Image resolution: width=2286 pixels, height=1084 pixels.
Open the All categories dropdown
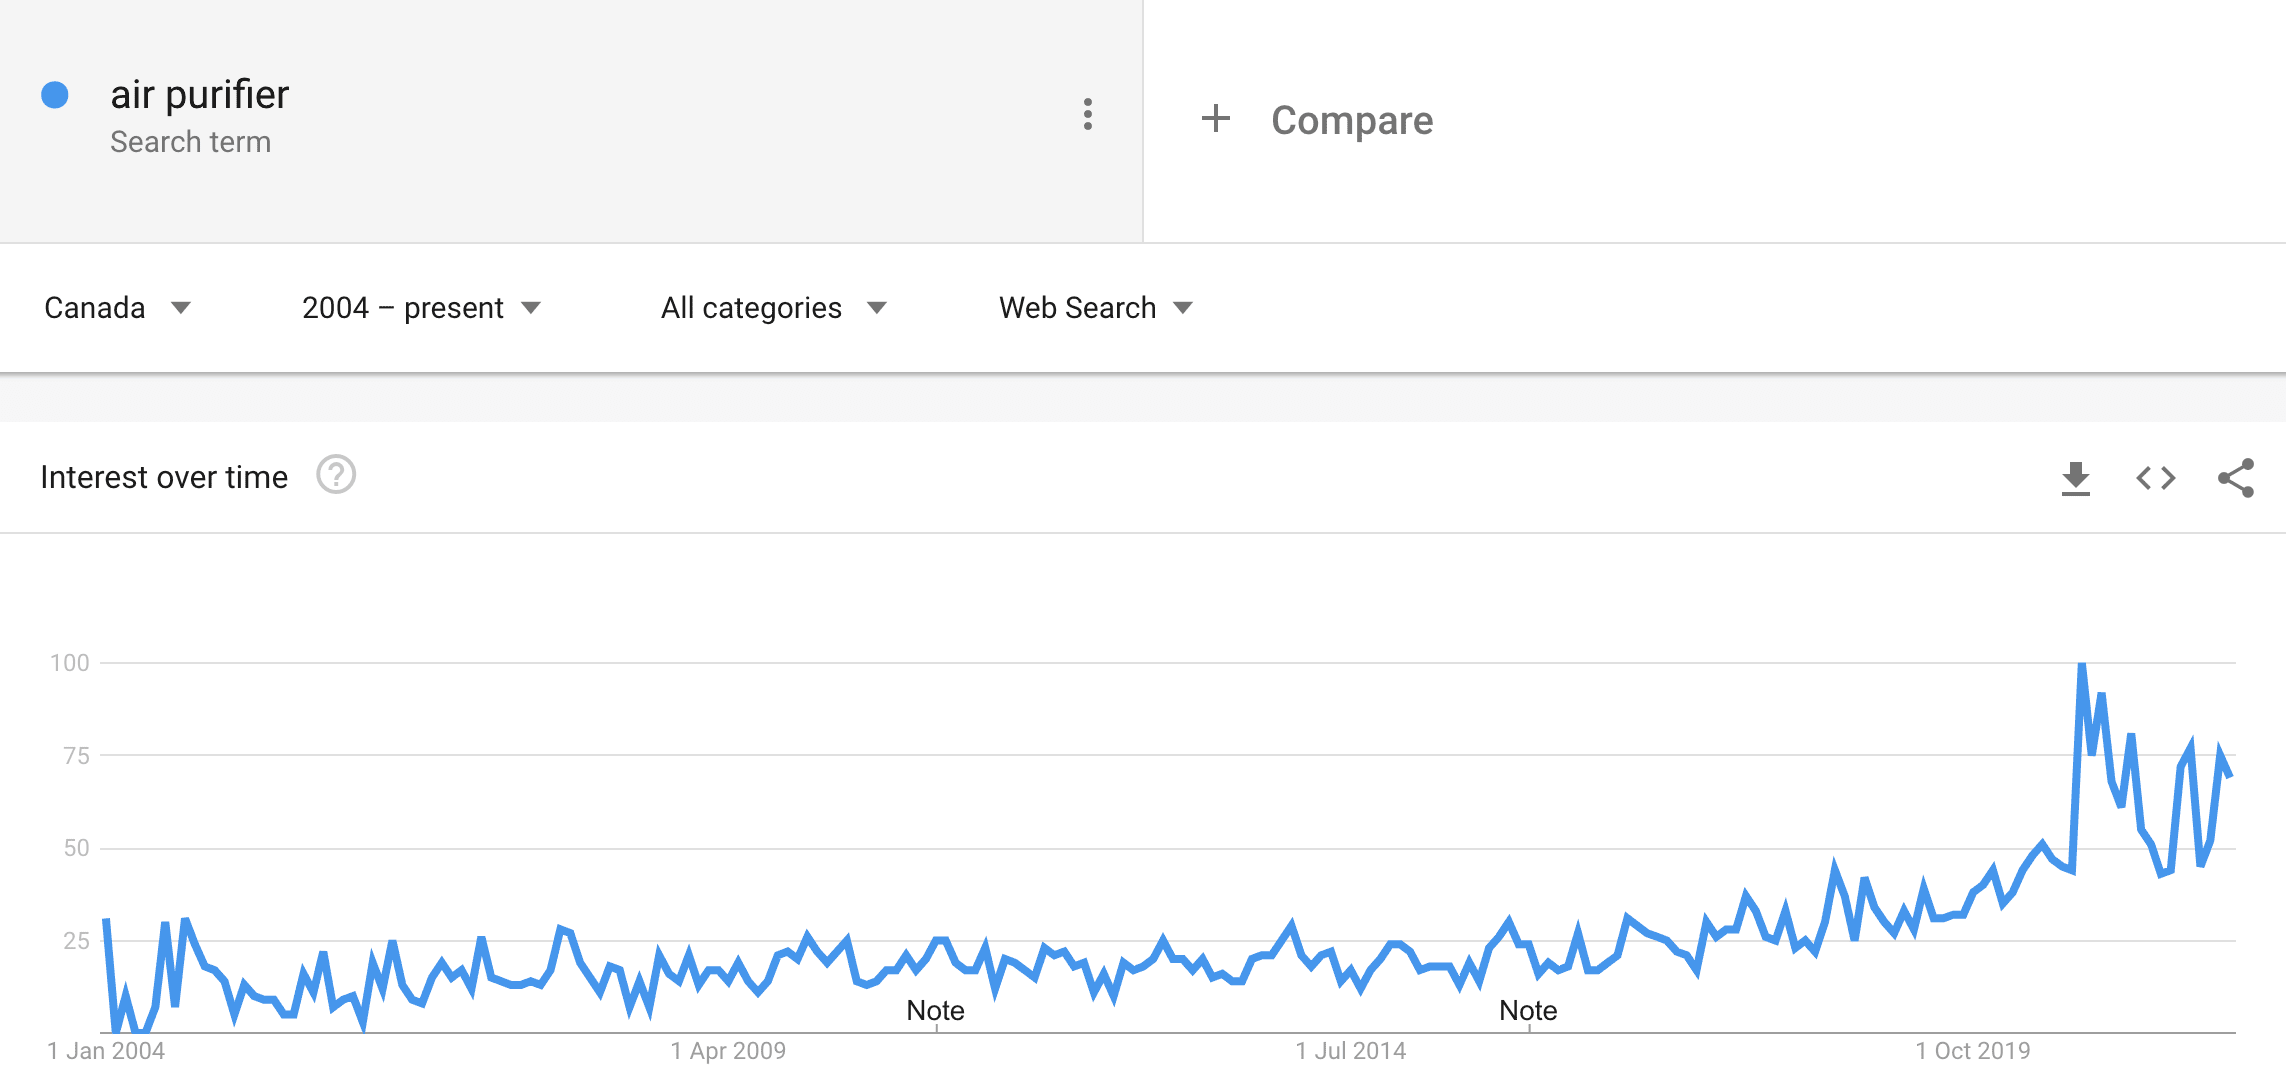click(x=774, y=308)
